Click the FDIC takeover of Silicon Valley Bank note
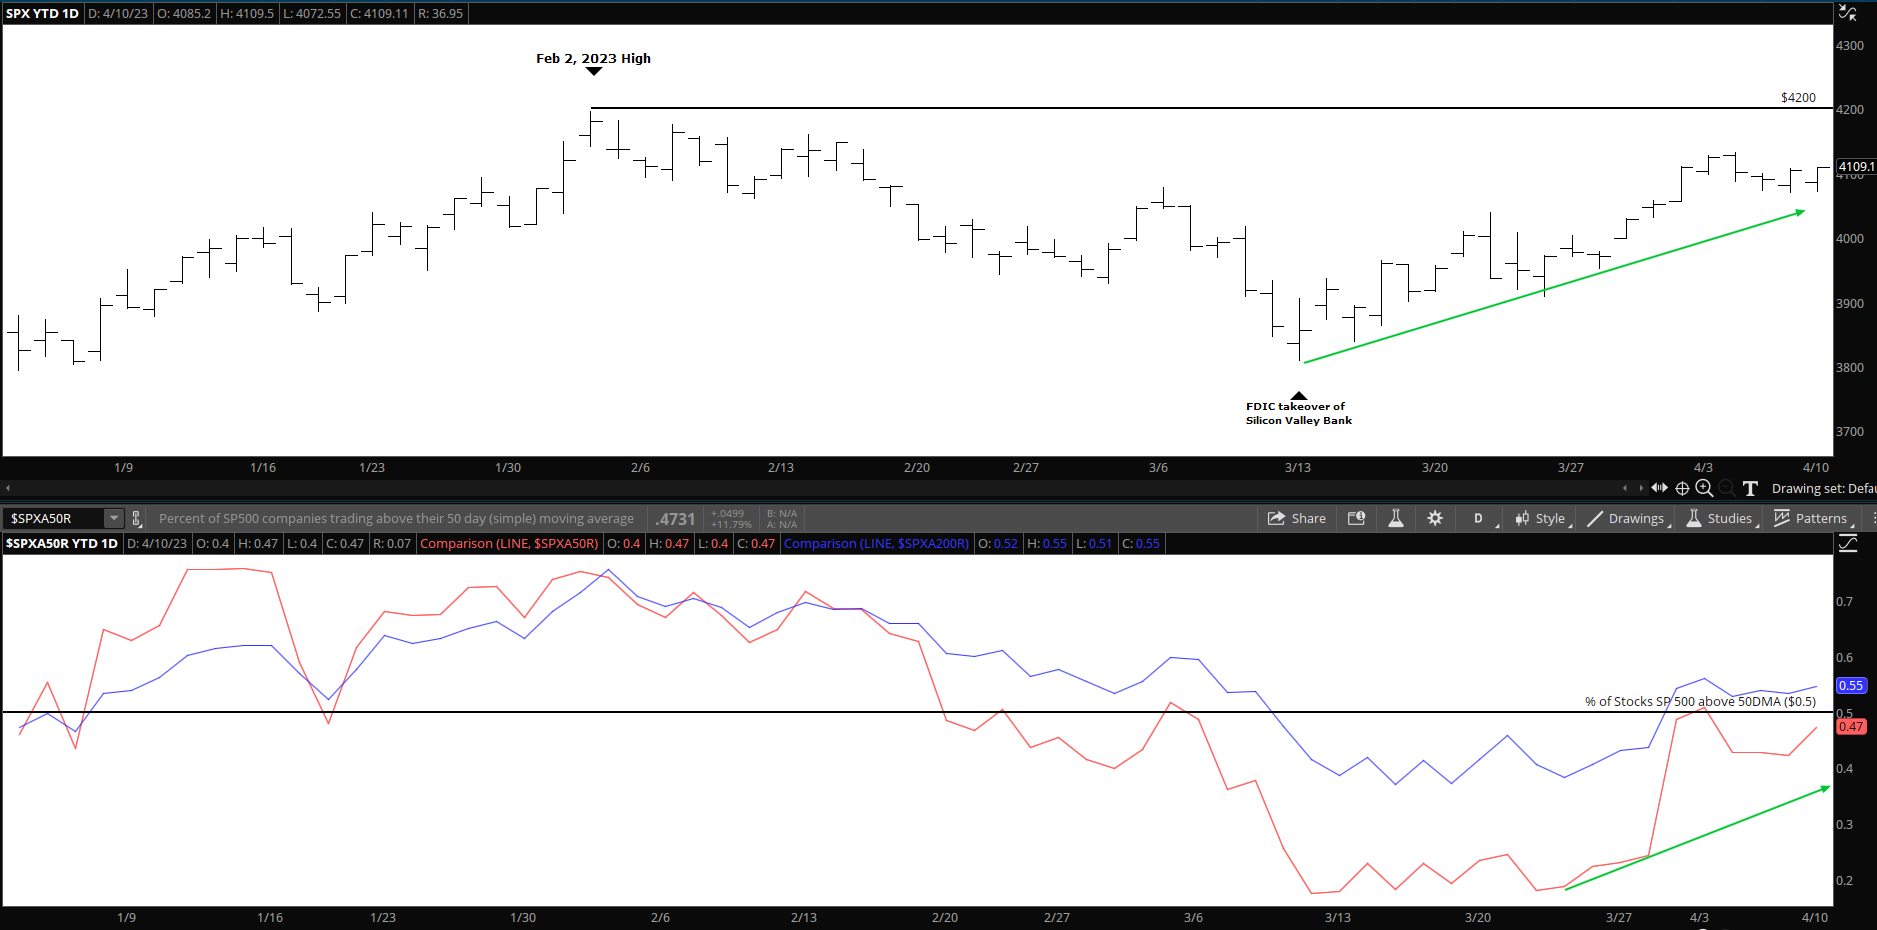The height and width of the screenshot is (930, 1877). 1298,413
